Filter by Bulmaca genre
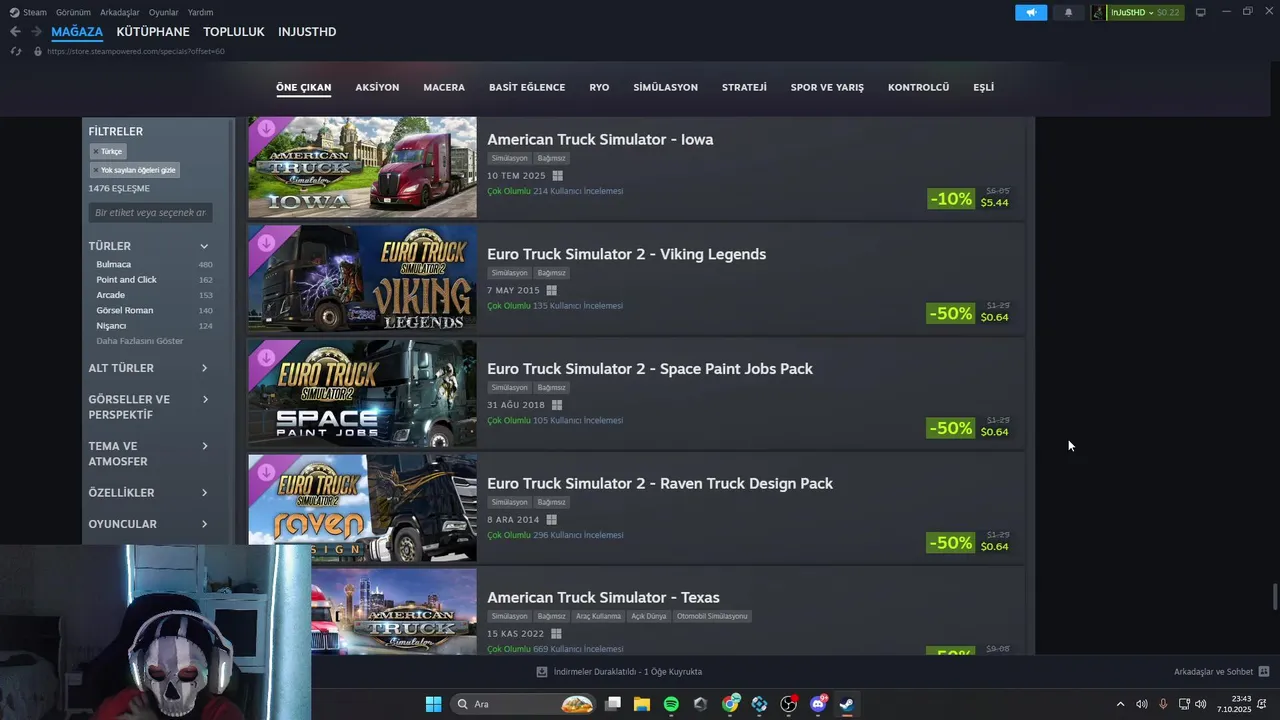This screenshot has height=720, width=1280. coord(113,265)
